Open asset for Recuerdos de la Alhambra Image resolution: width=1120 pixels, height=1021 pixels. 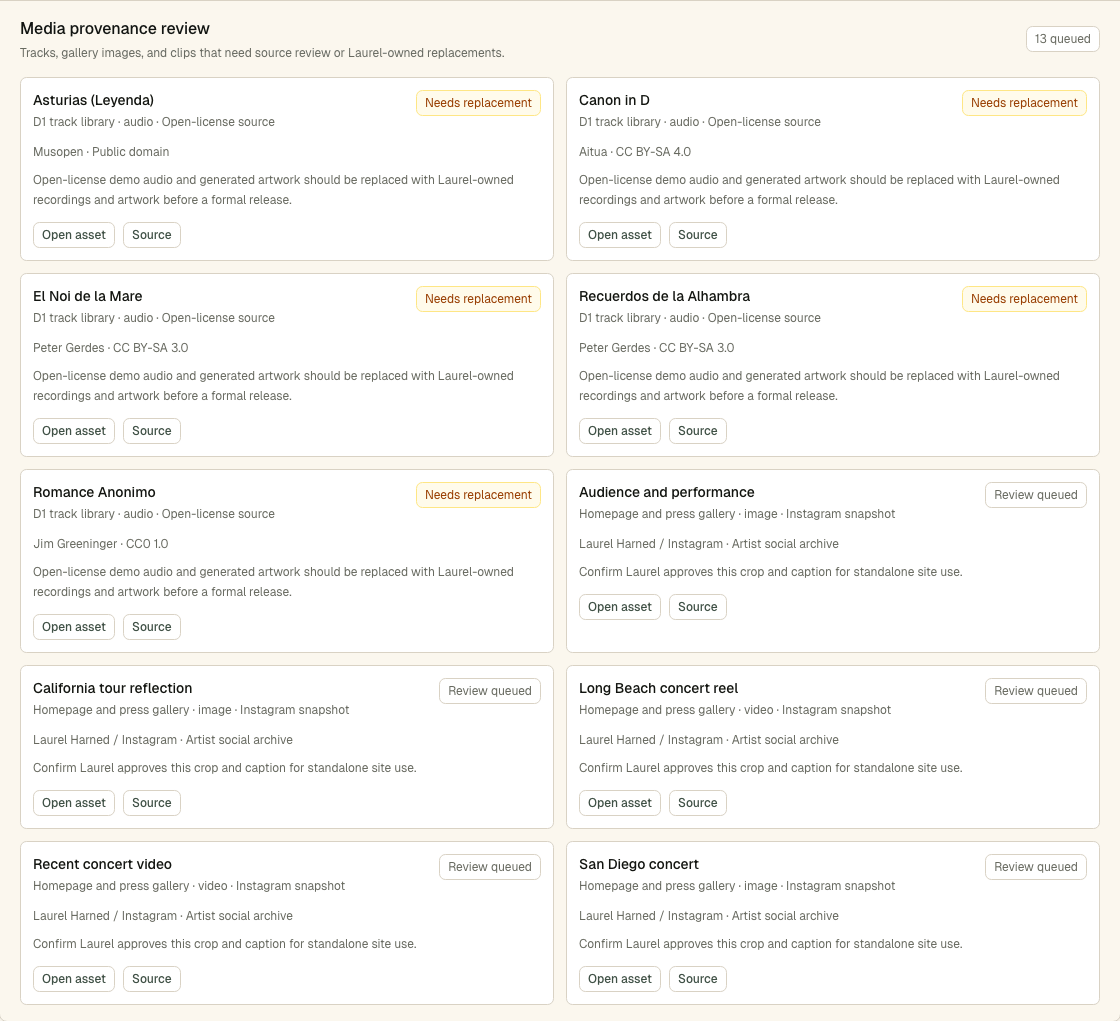619,431
